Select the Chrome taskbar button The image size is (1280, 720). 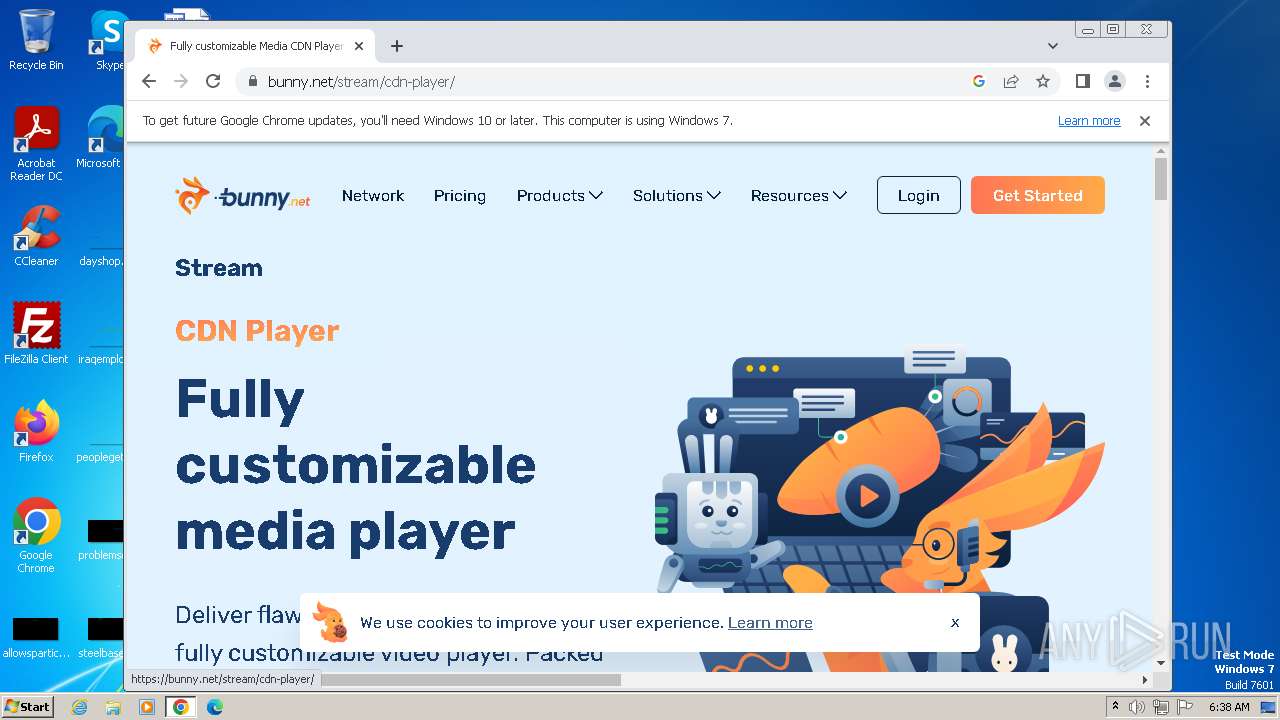pos(181,707)
